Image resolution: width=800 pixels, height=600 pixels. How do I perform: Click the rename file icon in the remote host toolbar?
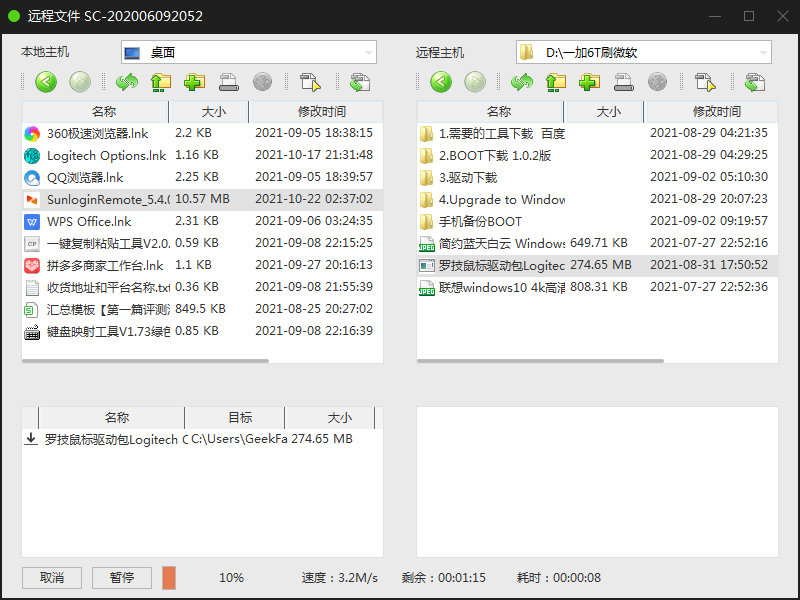623,82
